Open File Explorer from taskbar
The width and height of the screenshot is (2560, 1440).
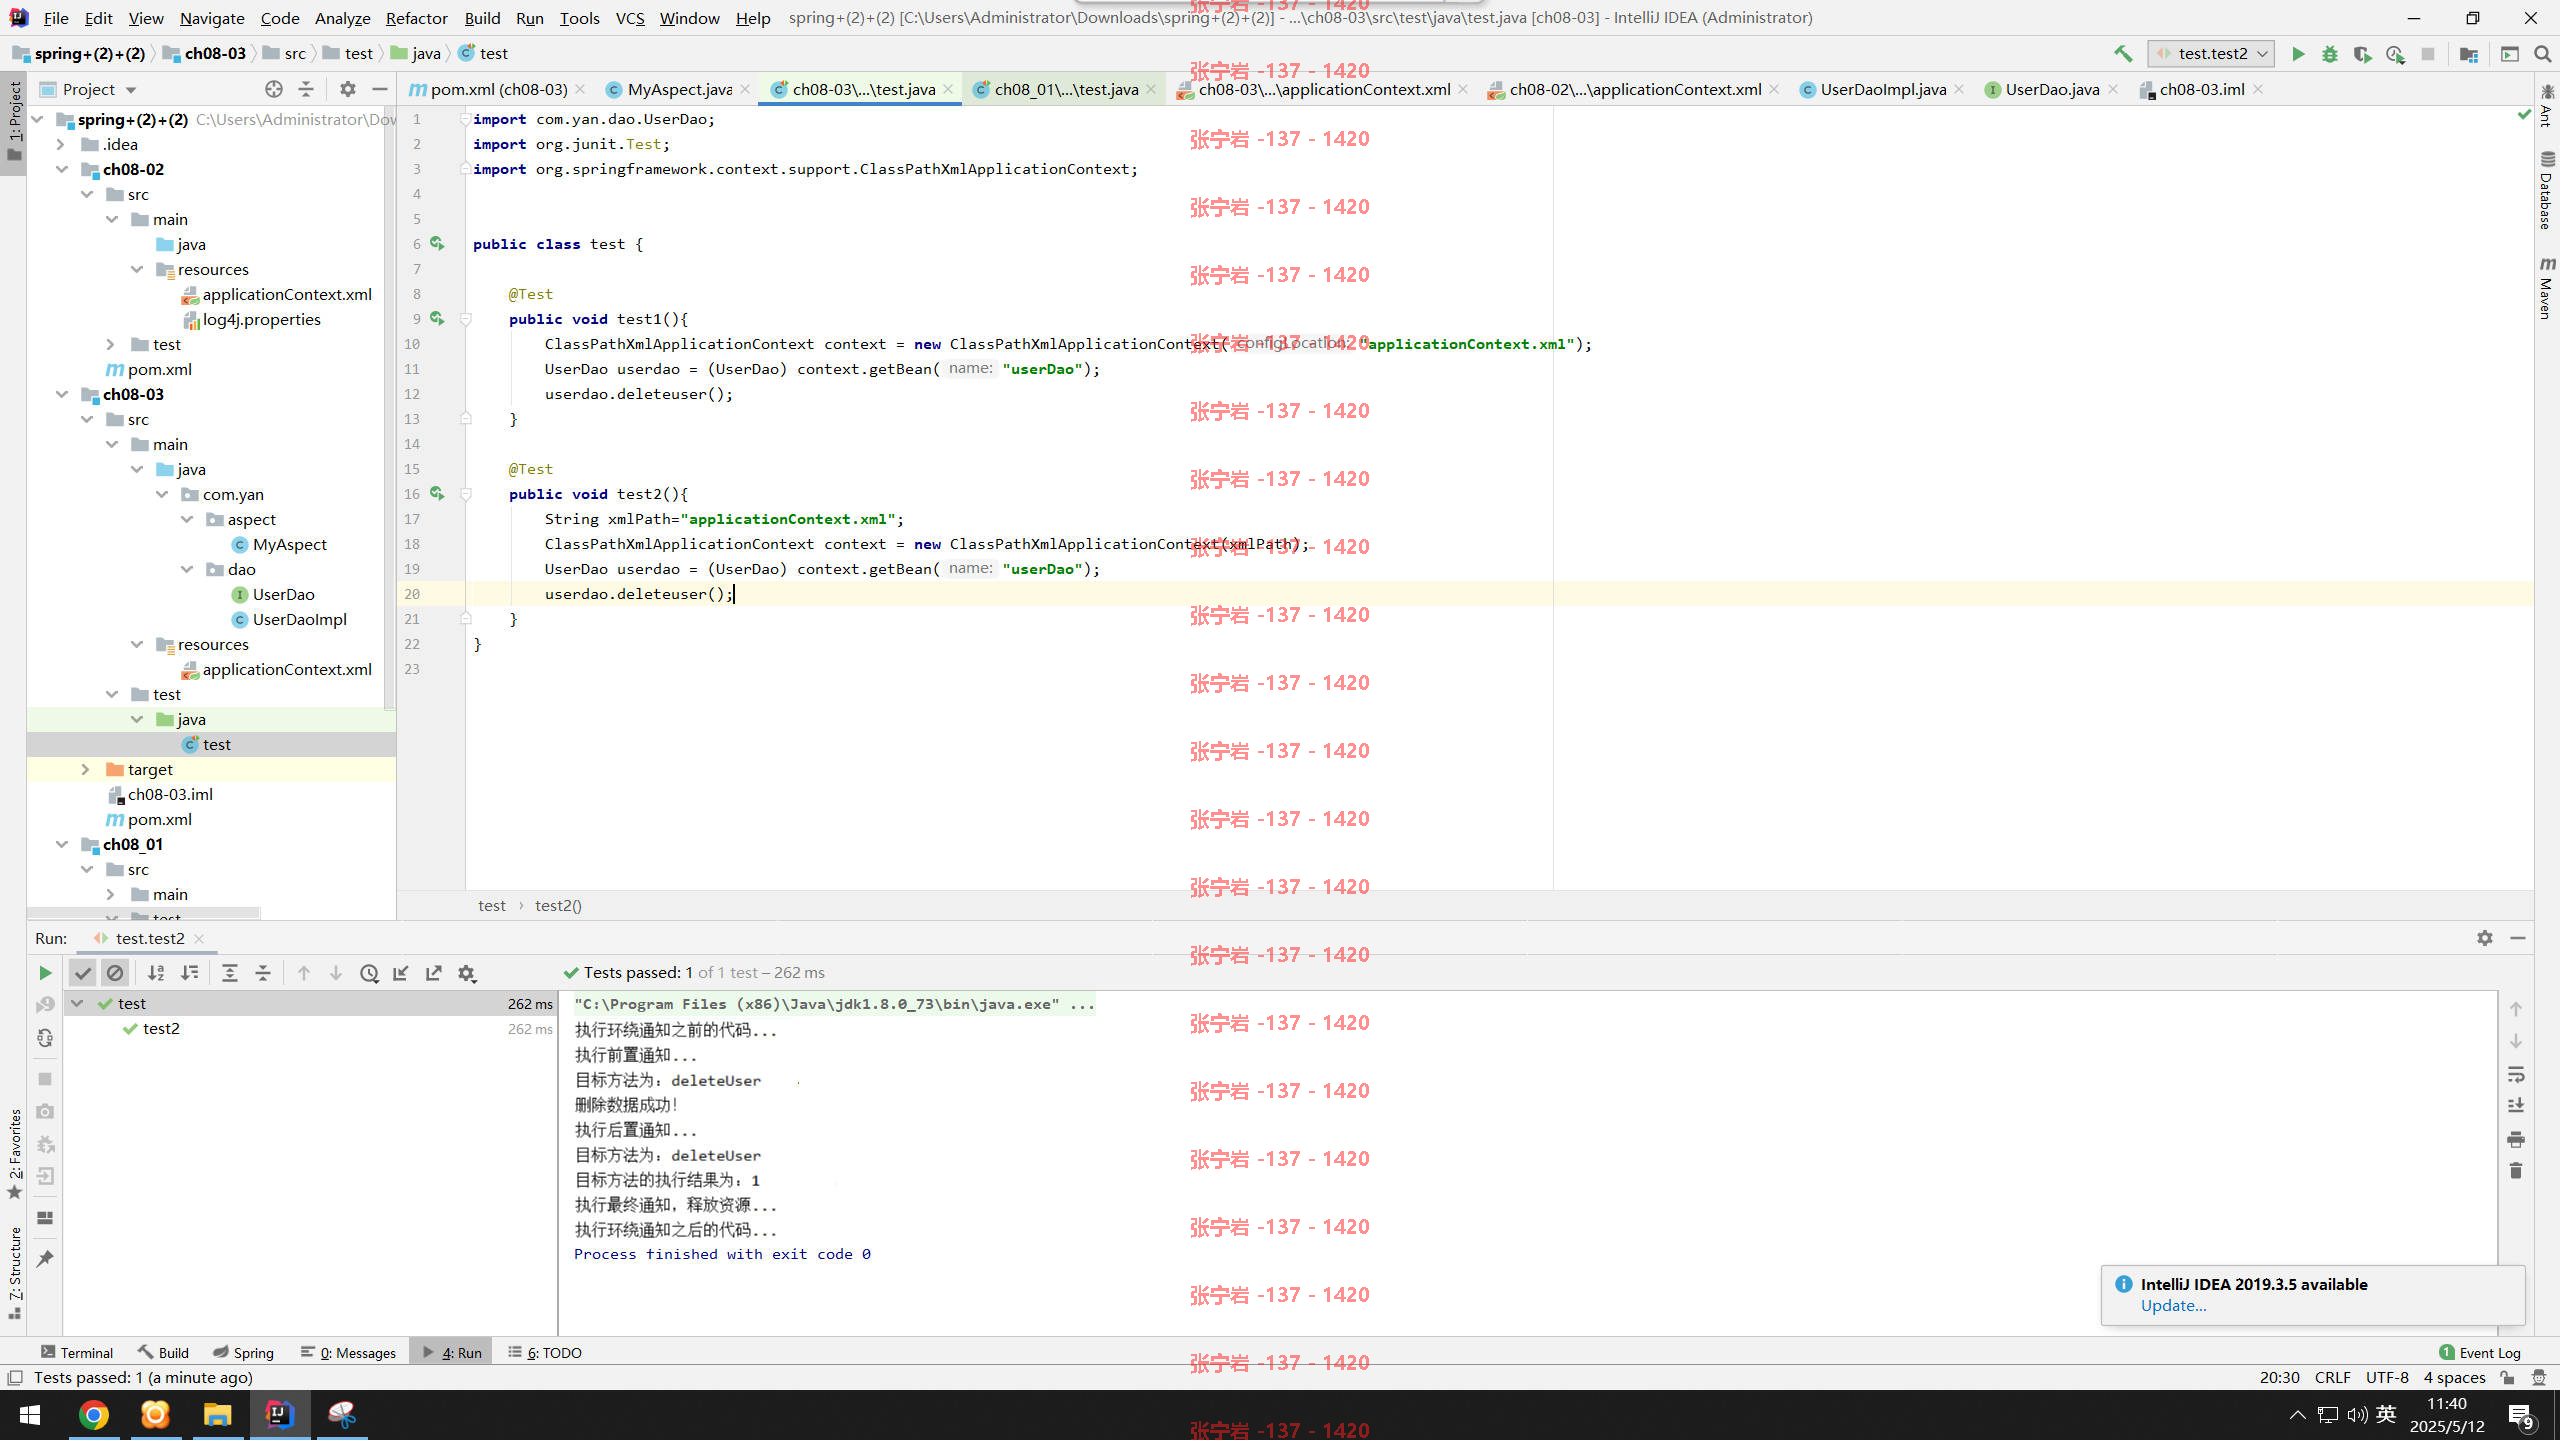pyautogui.click(x=217, y=1415)
